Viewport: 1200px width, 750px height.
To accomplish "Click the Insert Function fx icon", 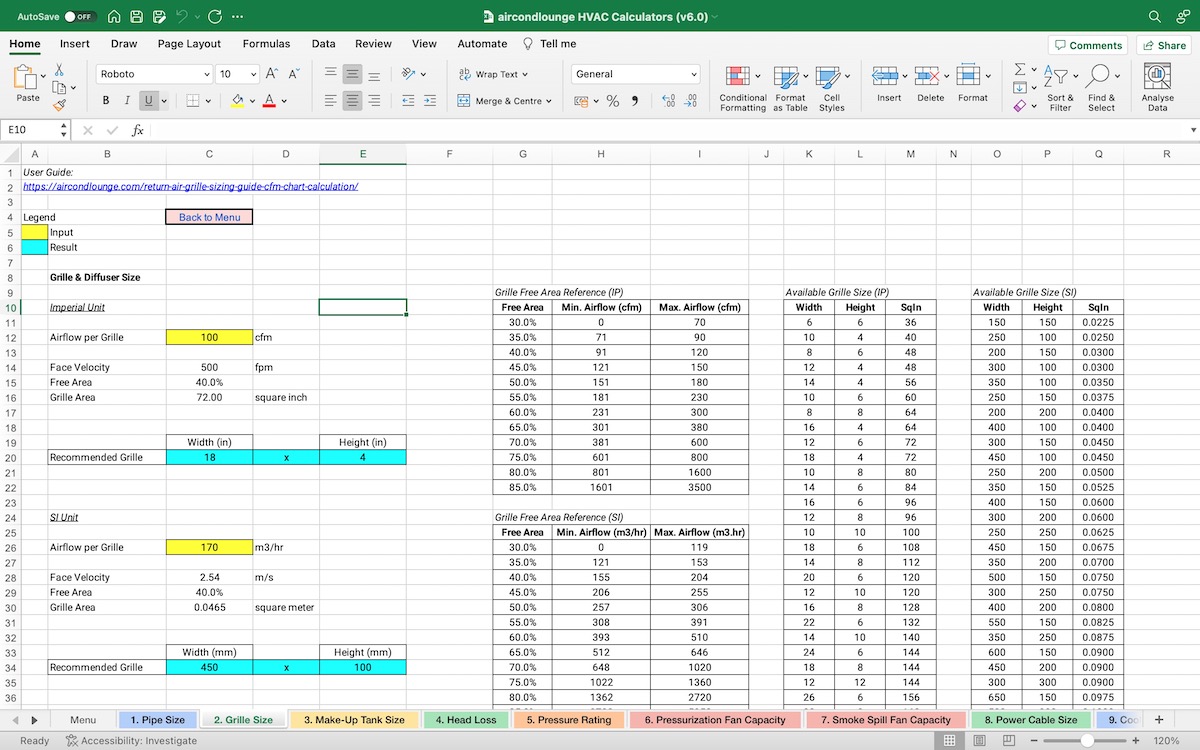I will (138, 130).
